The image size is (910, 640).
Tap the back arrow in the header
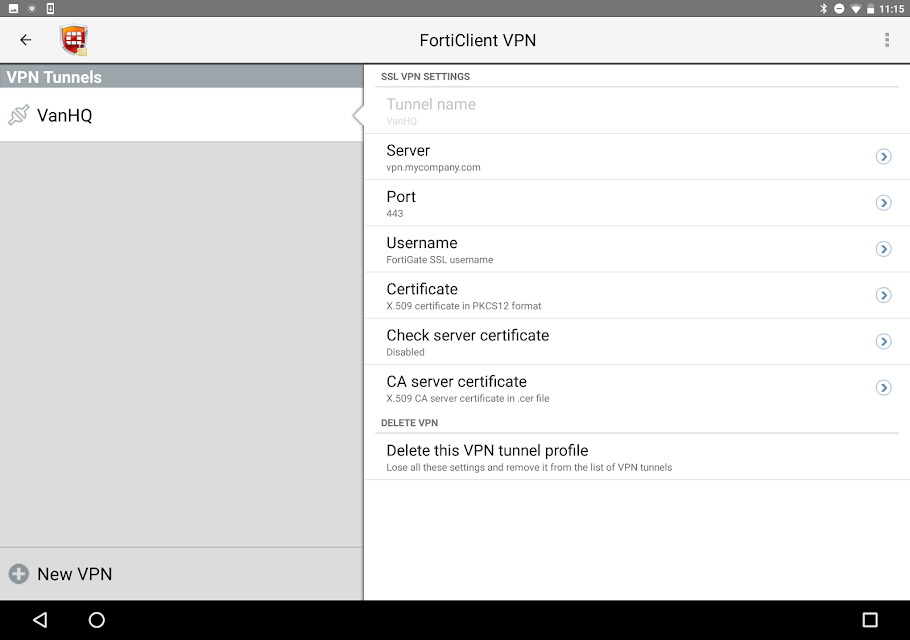26,39
